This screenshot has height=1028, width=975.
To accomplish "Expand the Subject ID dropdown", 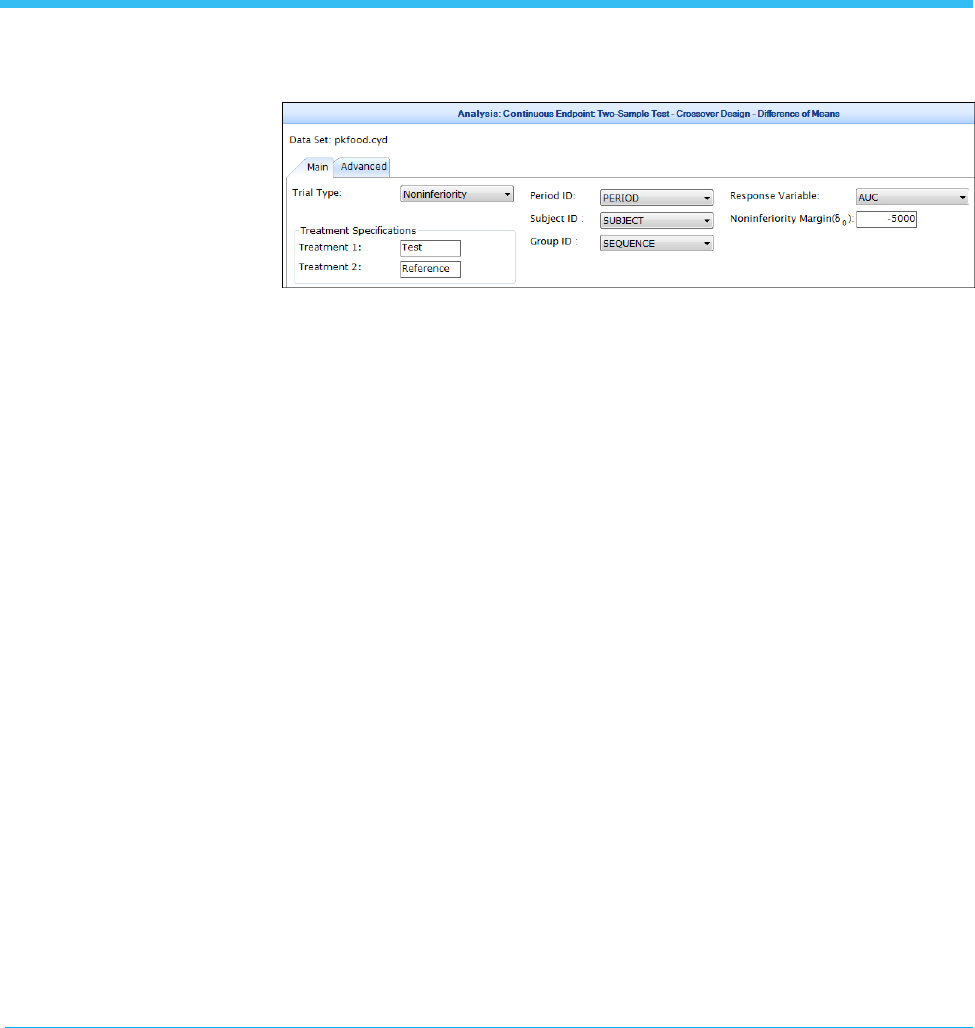I will 656,220.
